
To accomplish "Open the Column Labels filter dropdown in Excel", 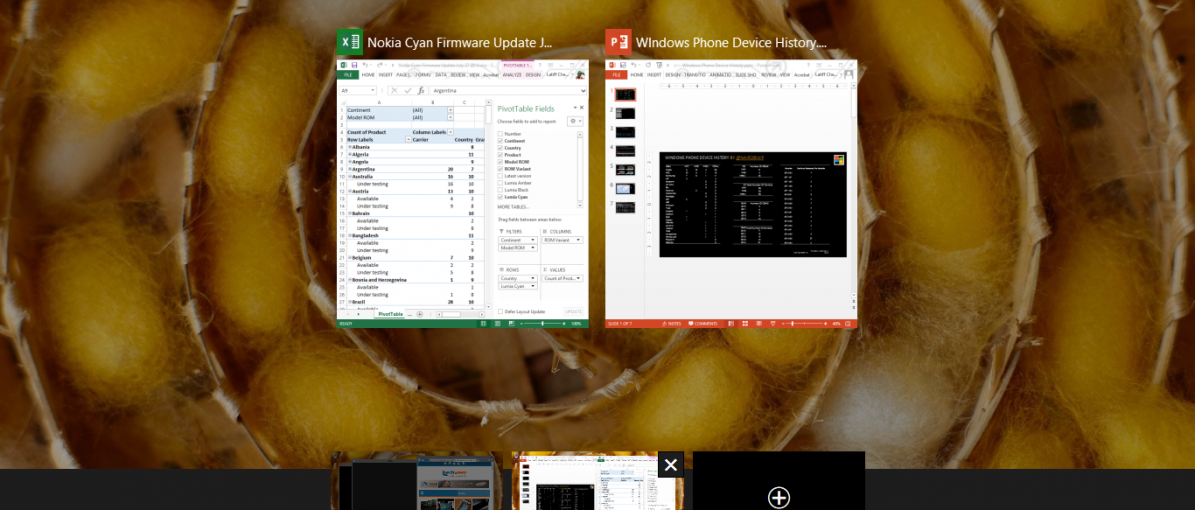I will tap(450, 132).
